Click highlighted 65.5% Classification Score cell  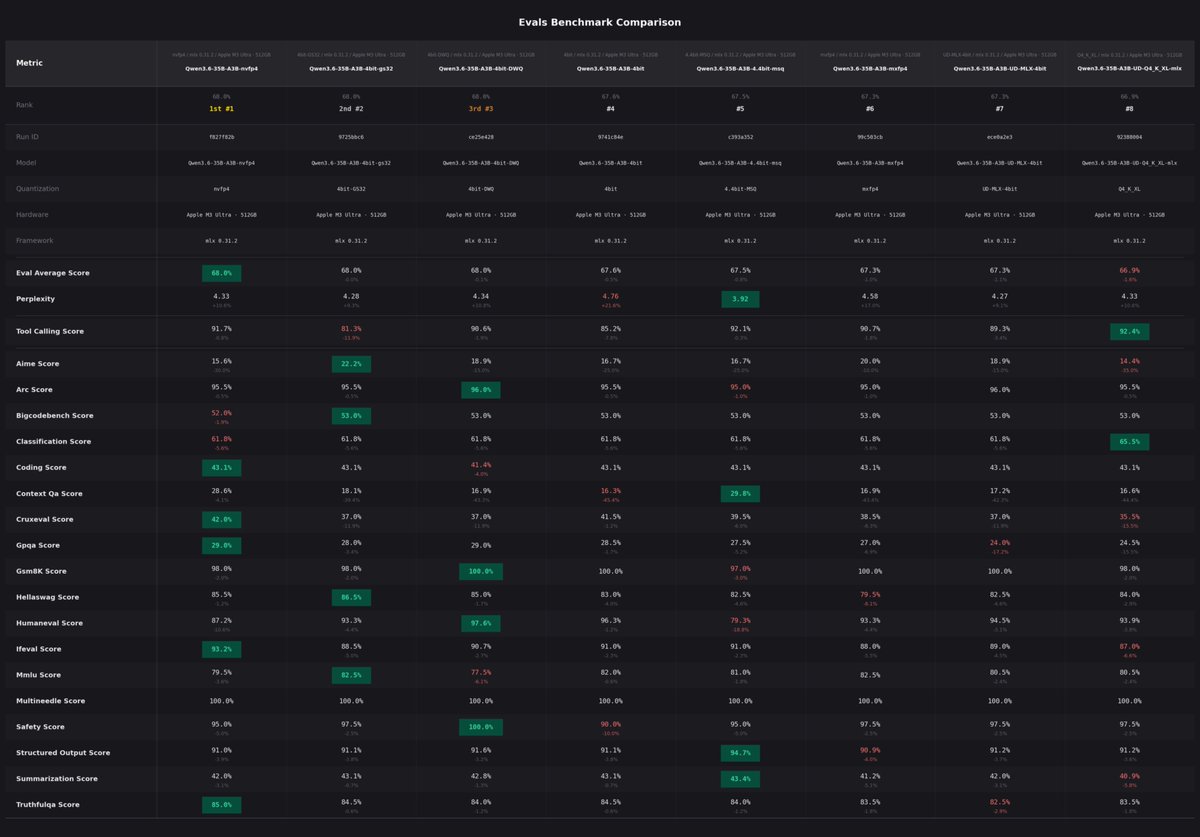click(1129, 442)
